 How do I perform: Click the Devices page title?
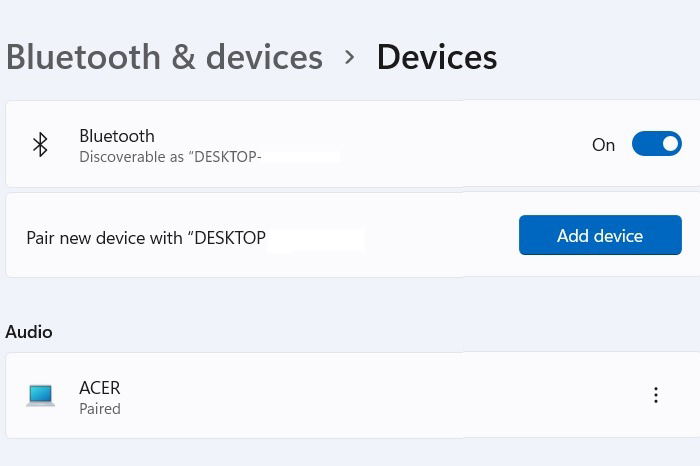click(x=436, y=57)
